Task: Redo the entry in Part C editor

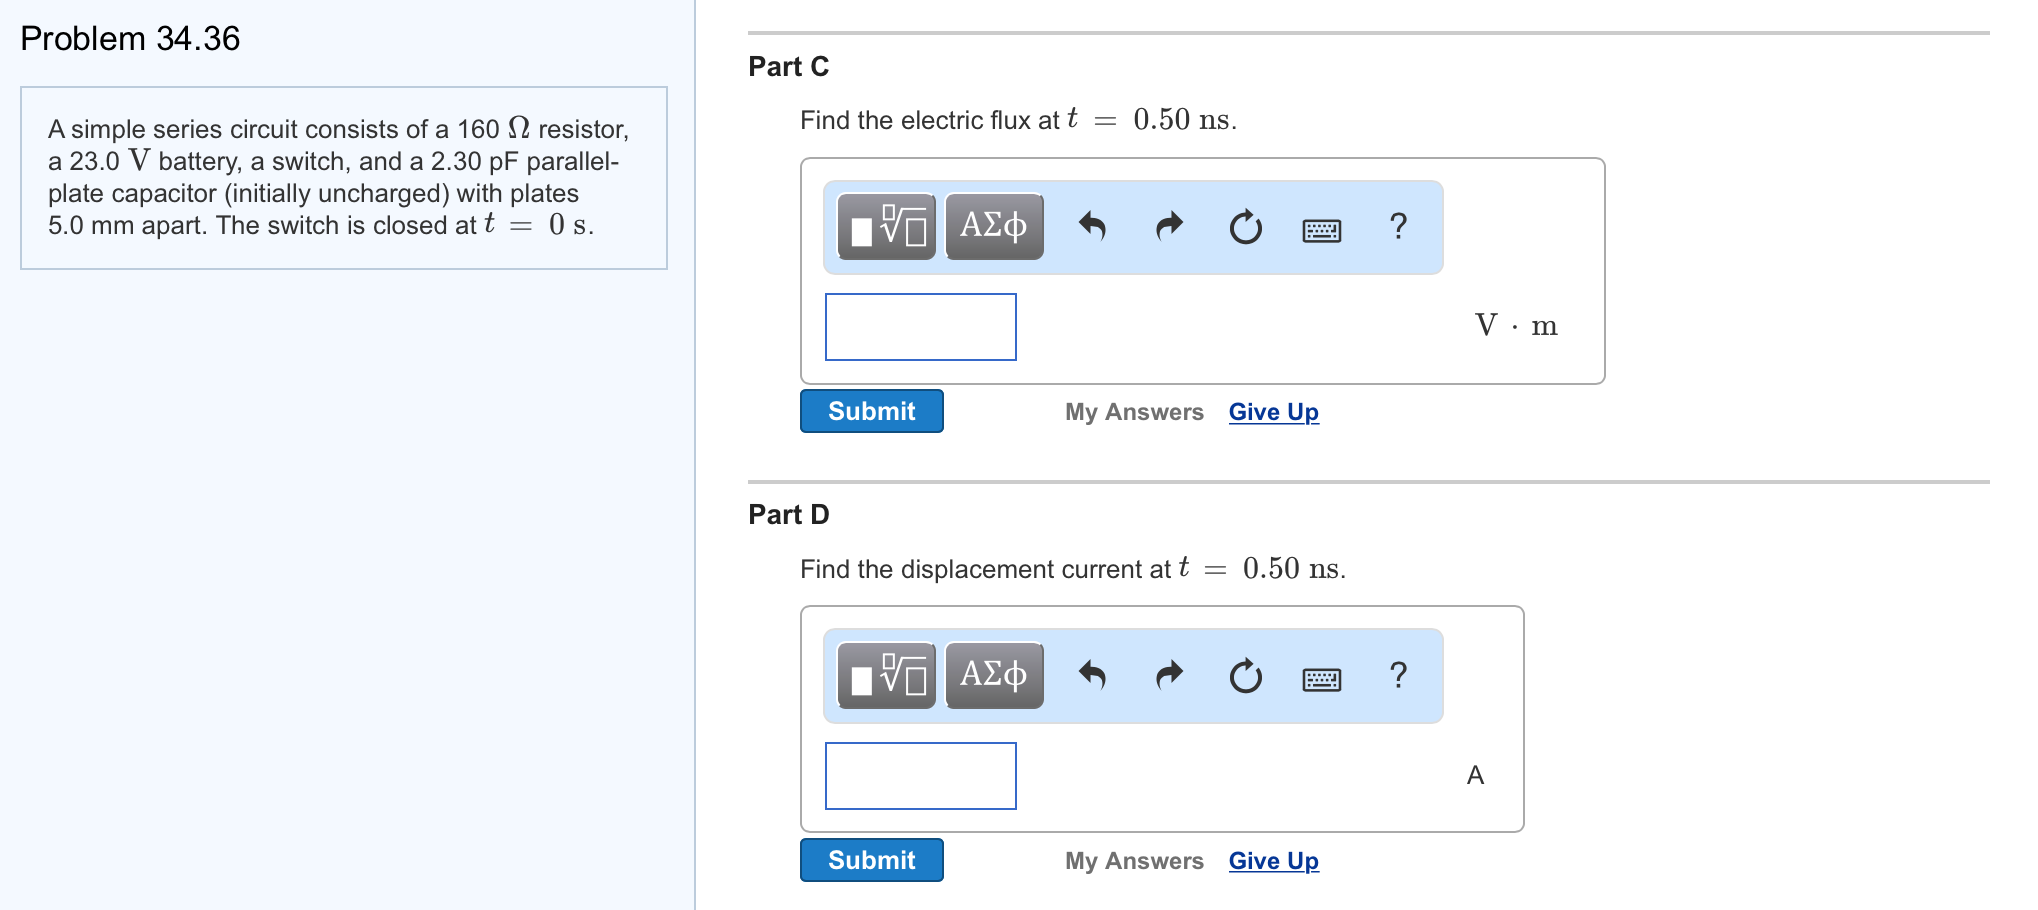Action: point(1168,227)
